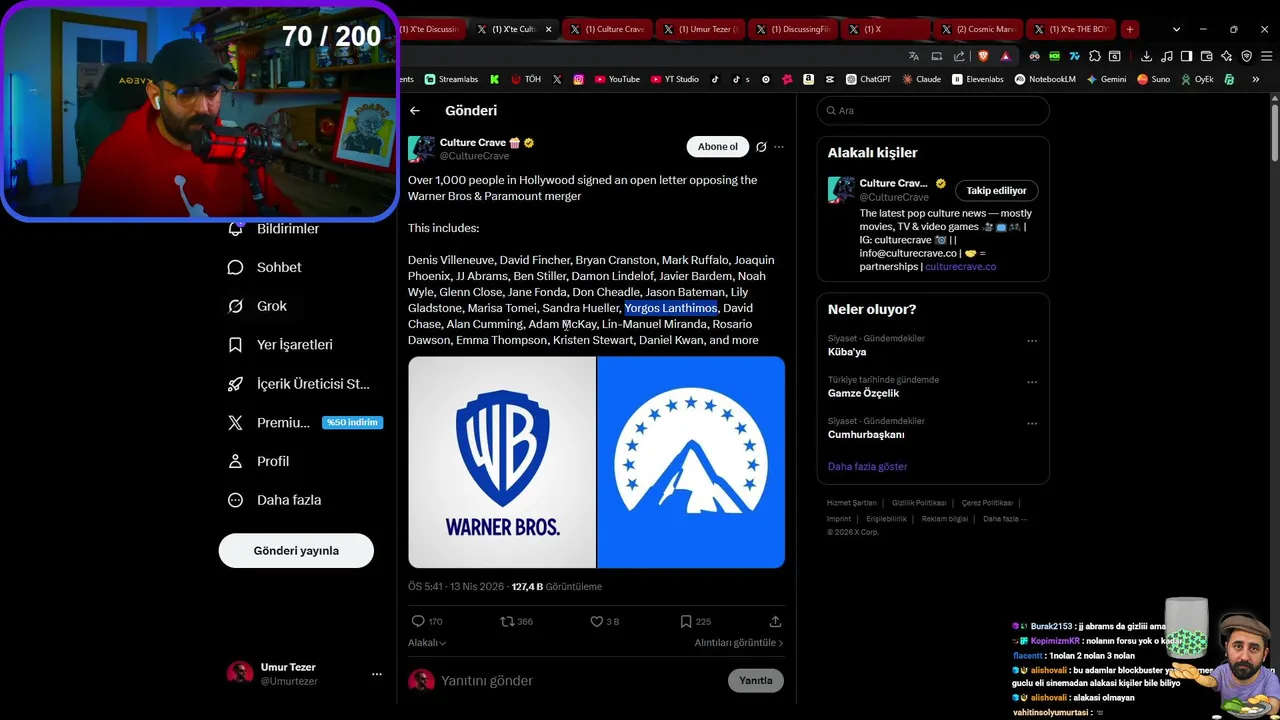
Task: Go back using the Gönderi arrow
Action: click(415, 111)
